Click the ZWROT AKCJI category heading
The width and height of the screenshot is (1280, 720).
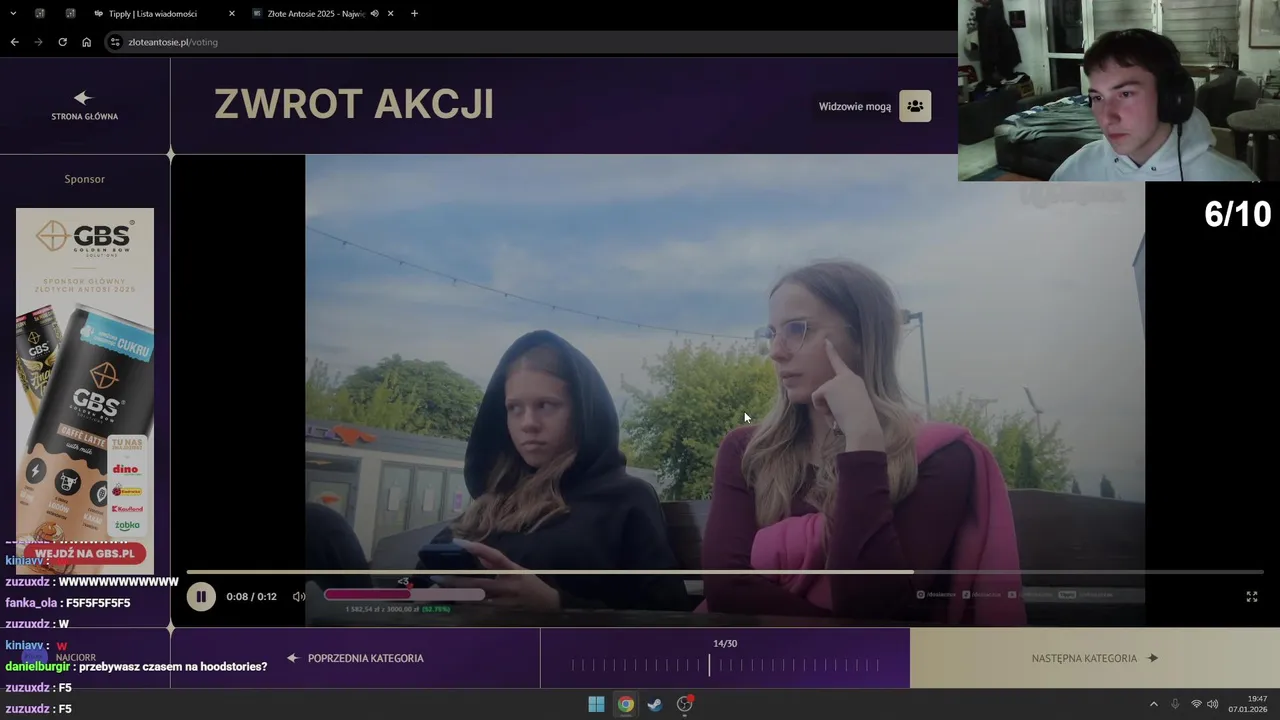(x=354, y=104)
